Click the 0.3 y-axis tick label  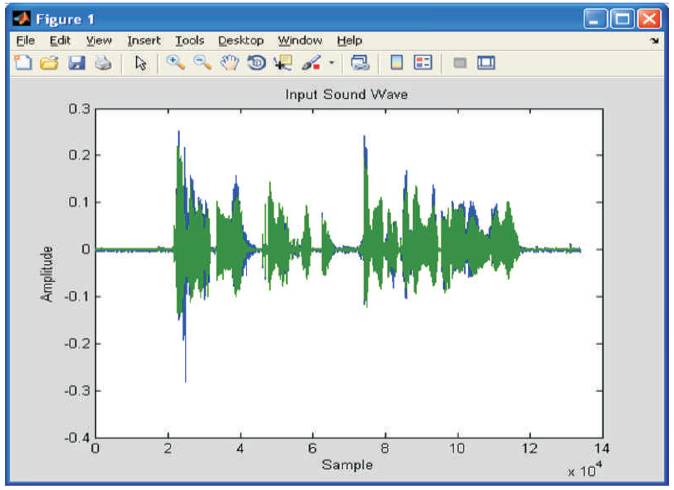pos(80,108)
